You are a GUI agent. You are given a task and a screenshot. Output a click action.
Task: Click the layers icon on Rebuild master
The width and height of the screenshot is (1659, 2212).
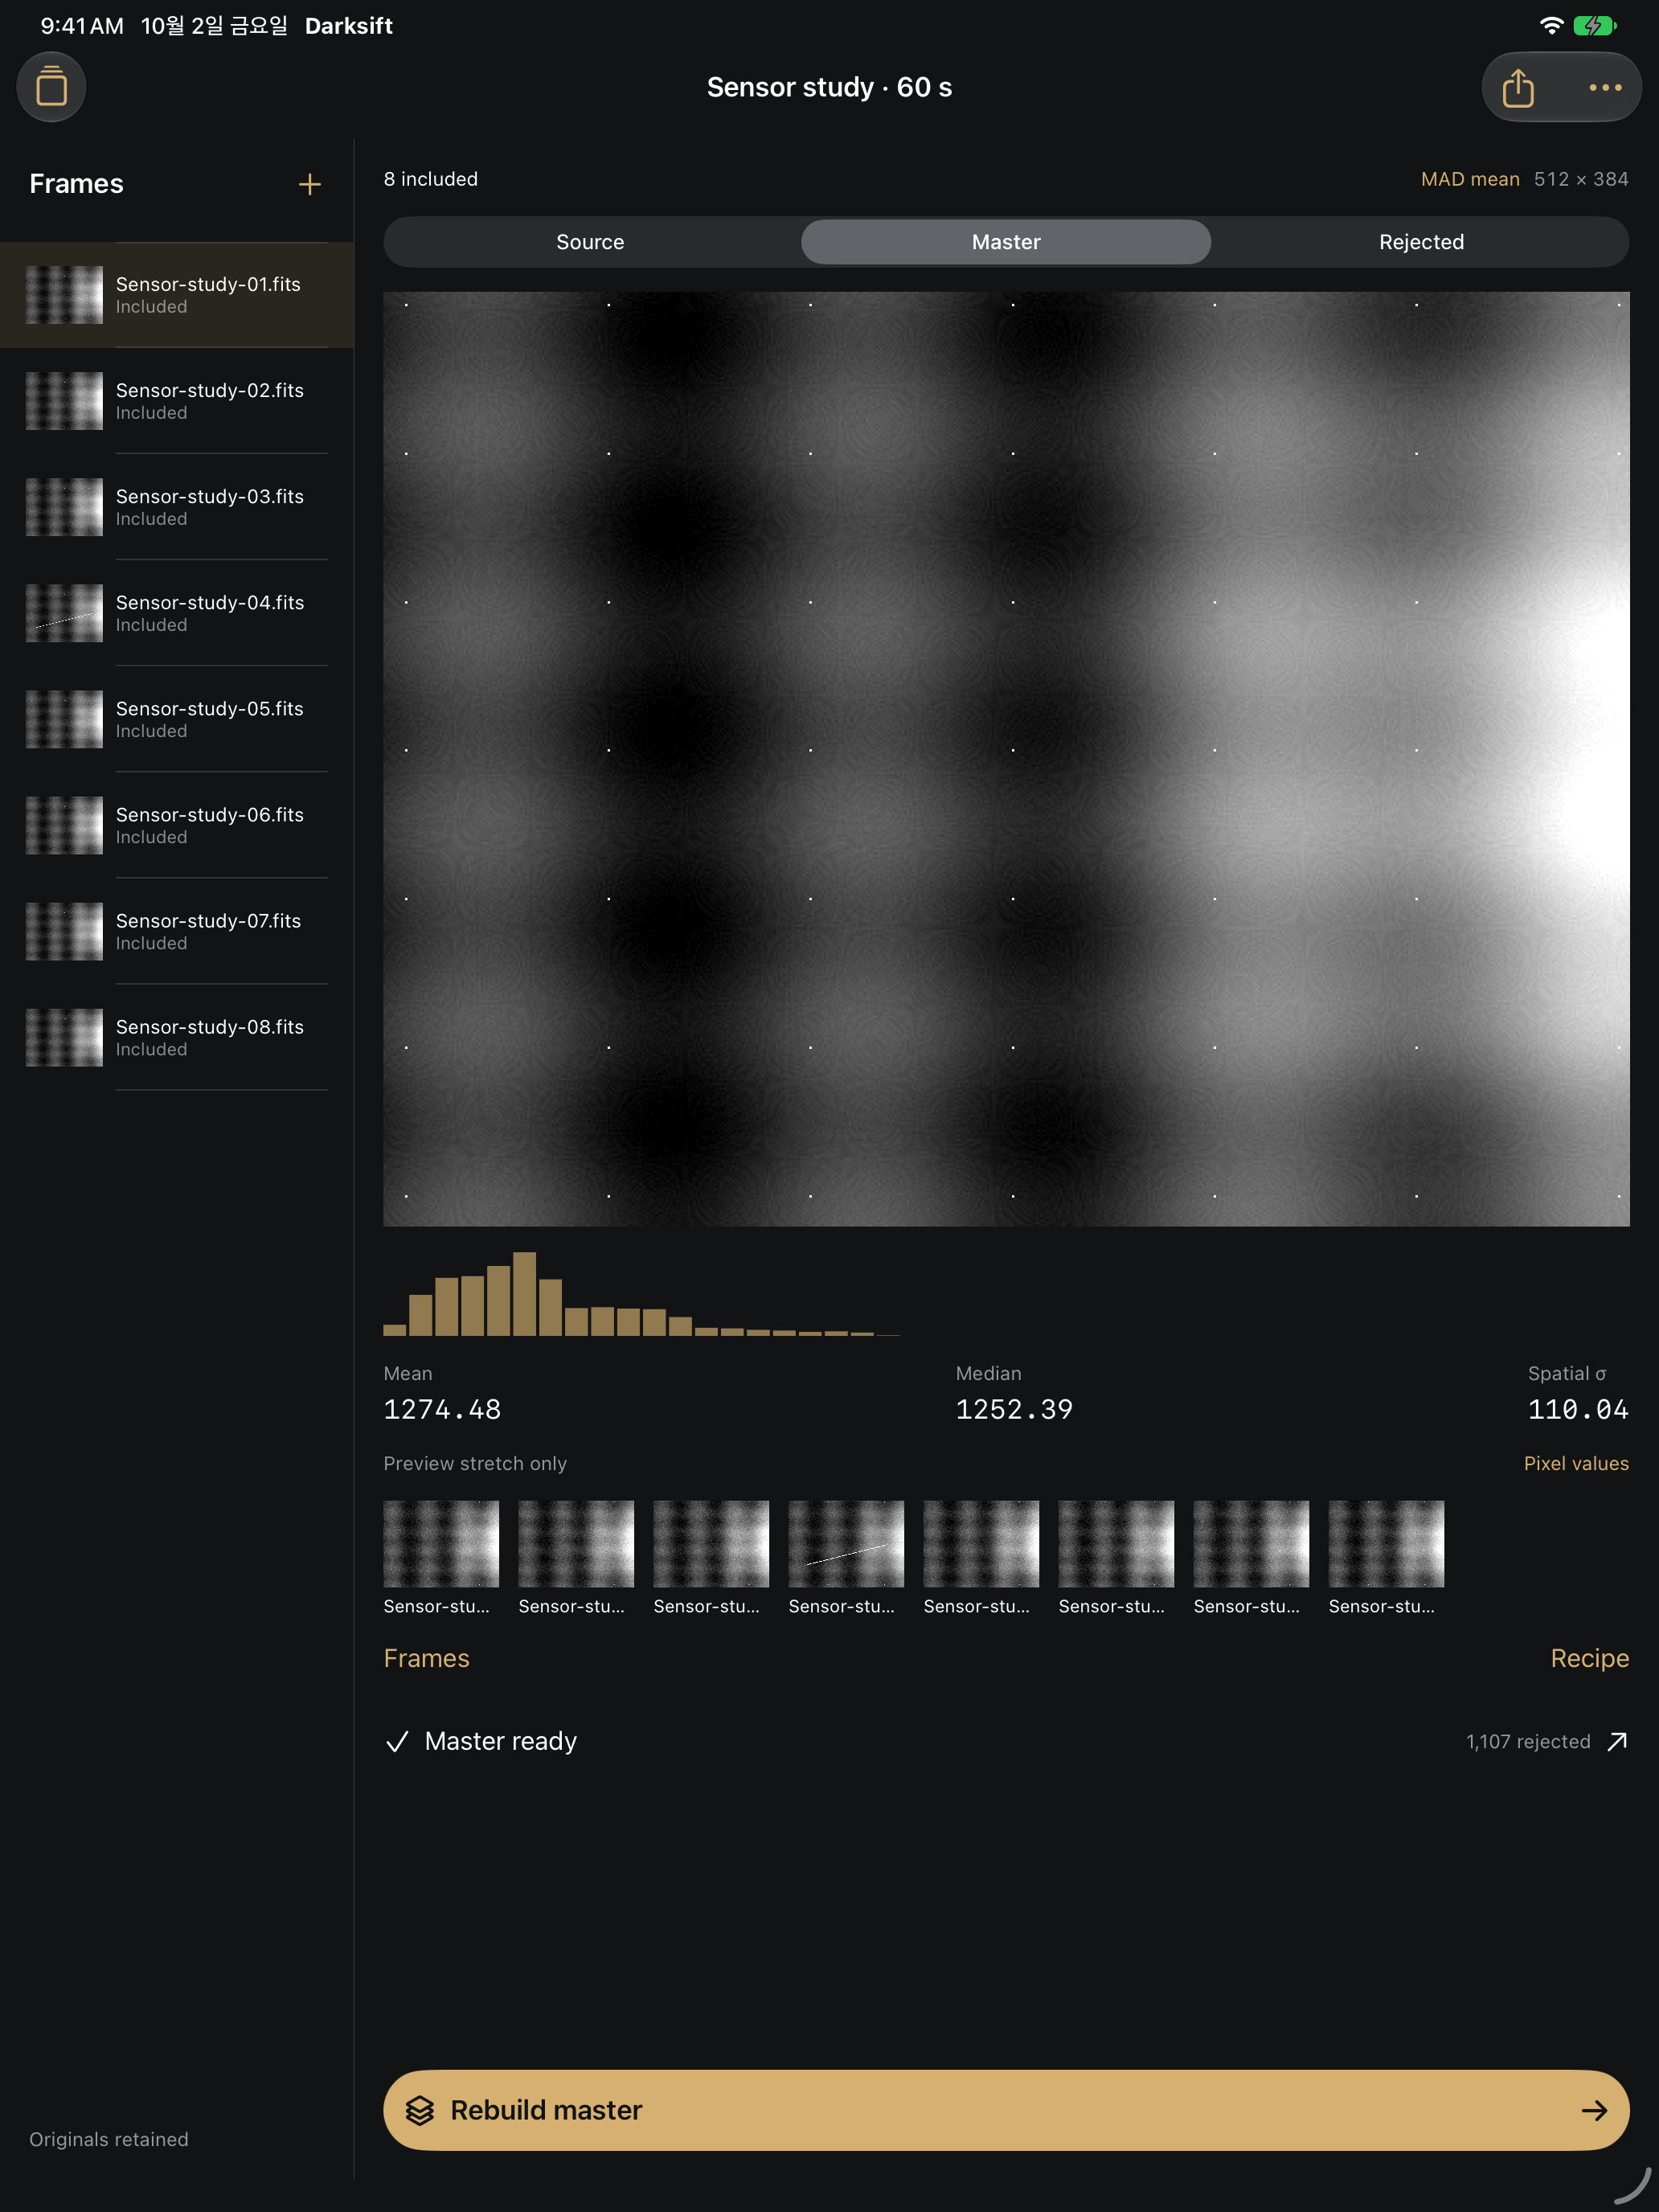[x=420, y=2110]
